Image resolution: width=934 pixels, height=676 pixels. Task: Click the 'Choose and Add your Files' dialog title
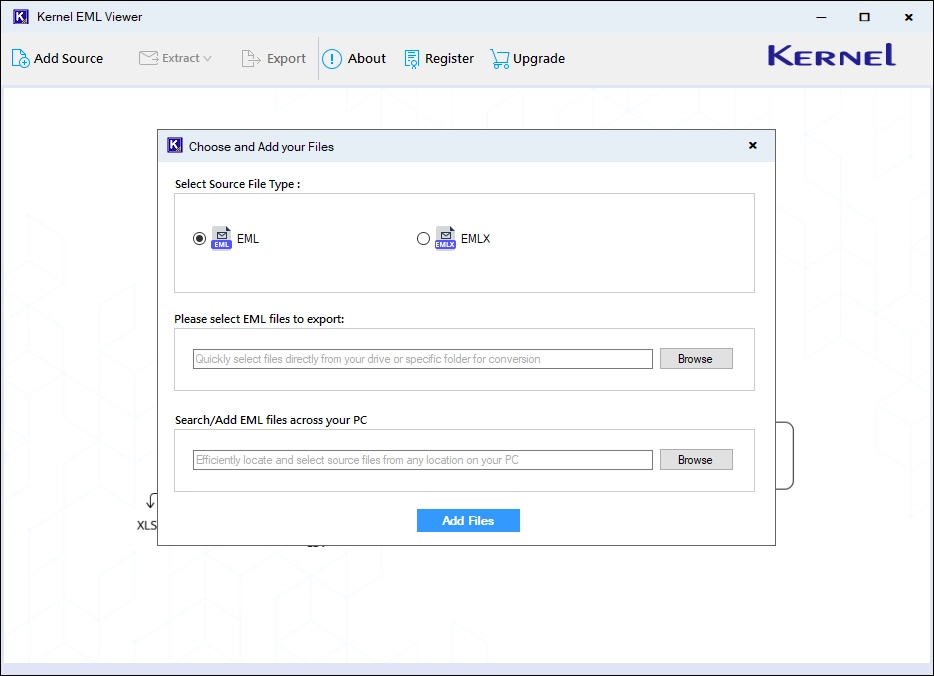[261, 147]
